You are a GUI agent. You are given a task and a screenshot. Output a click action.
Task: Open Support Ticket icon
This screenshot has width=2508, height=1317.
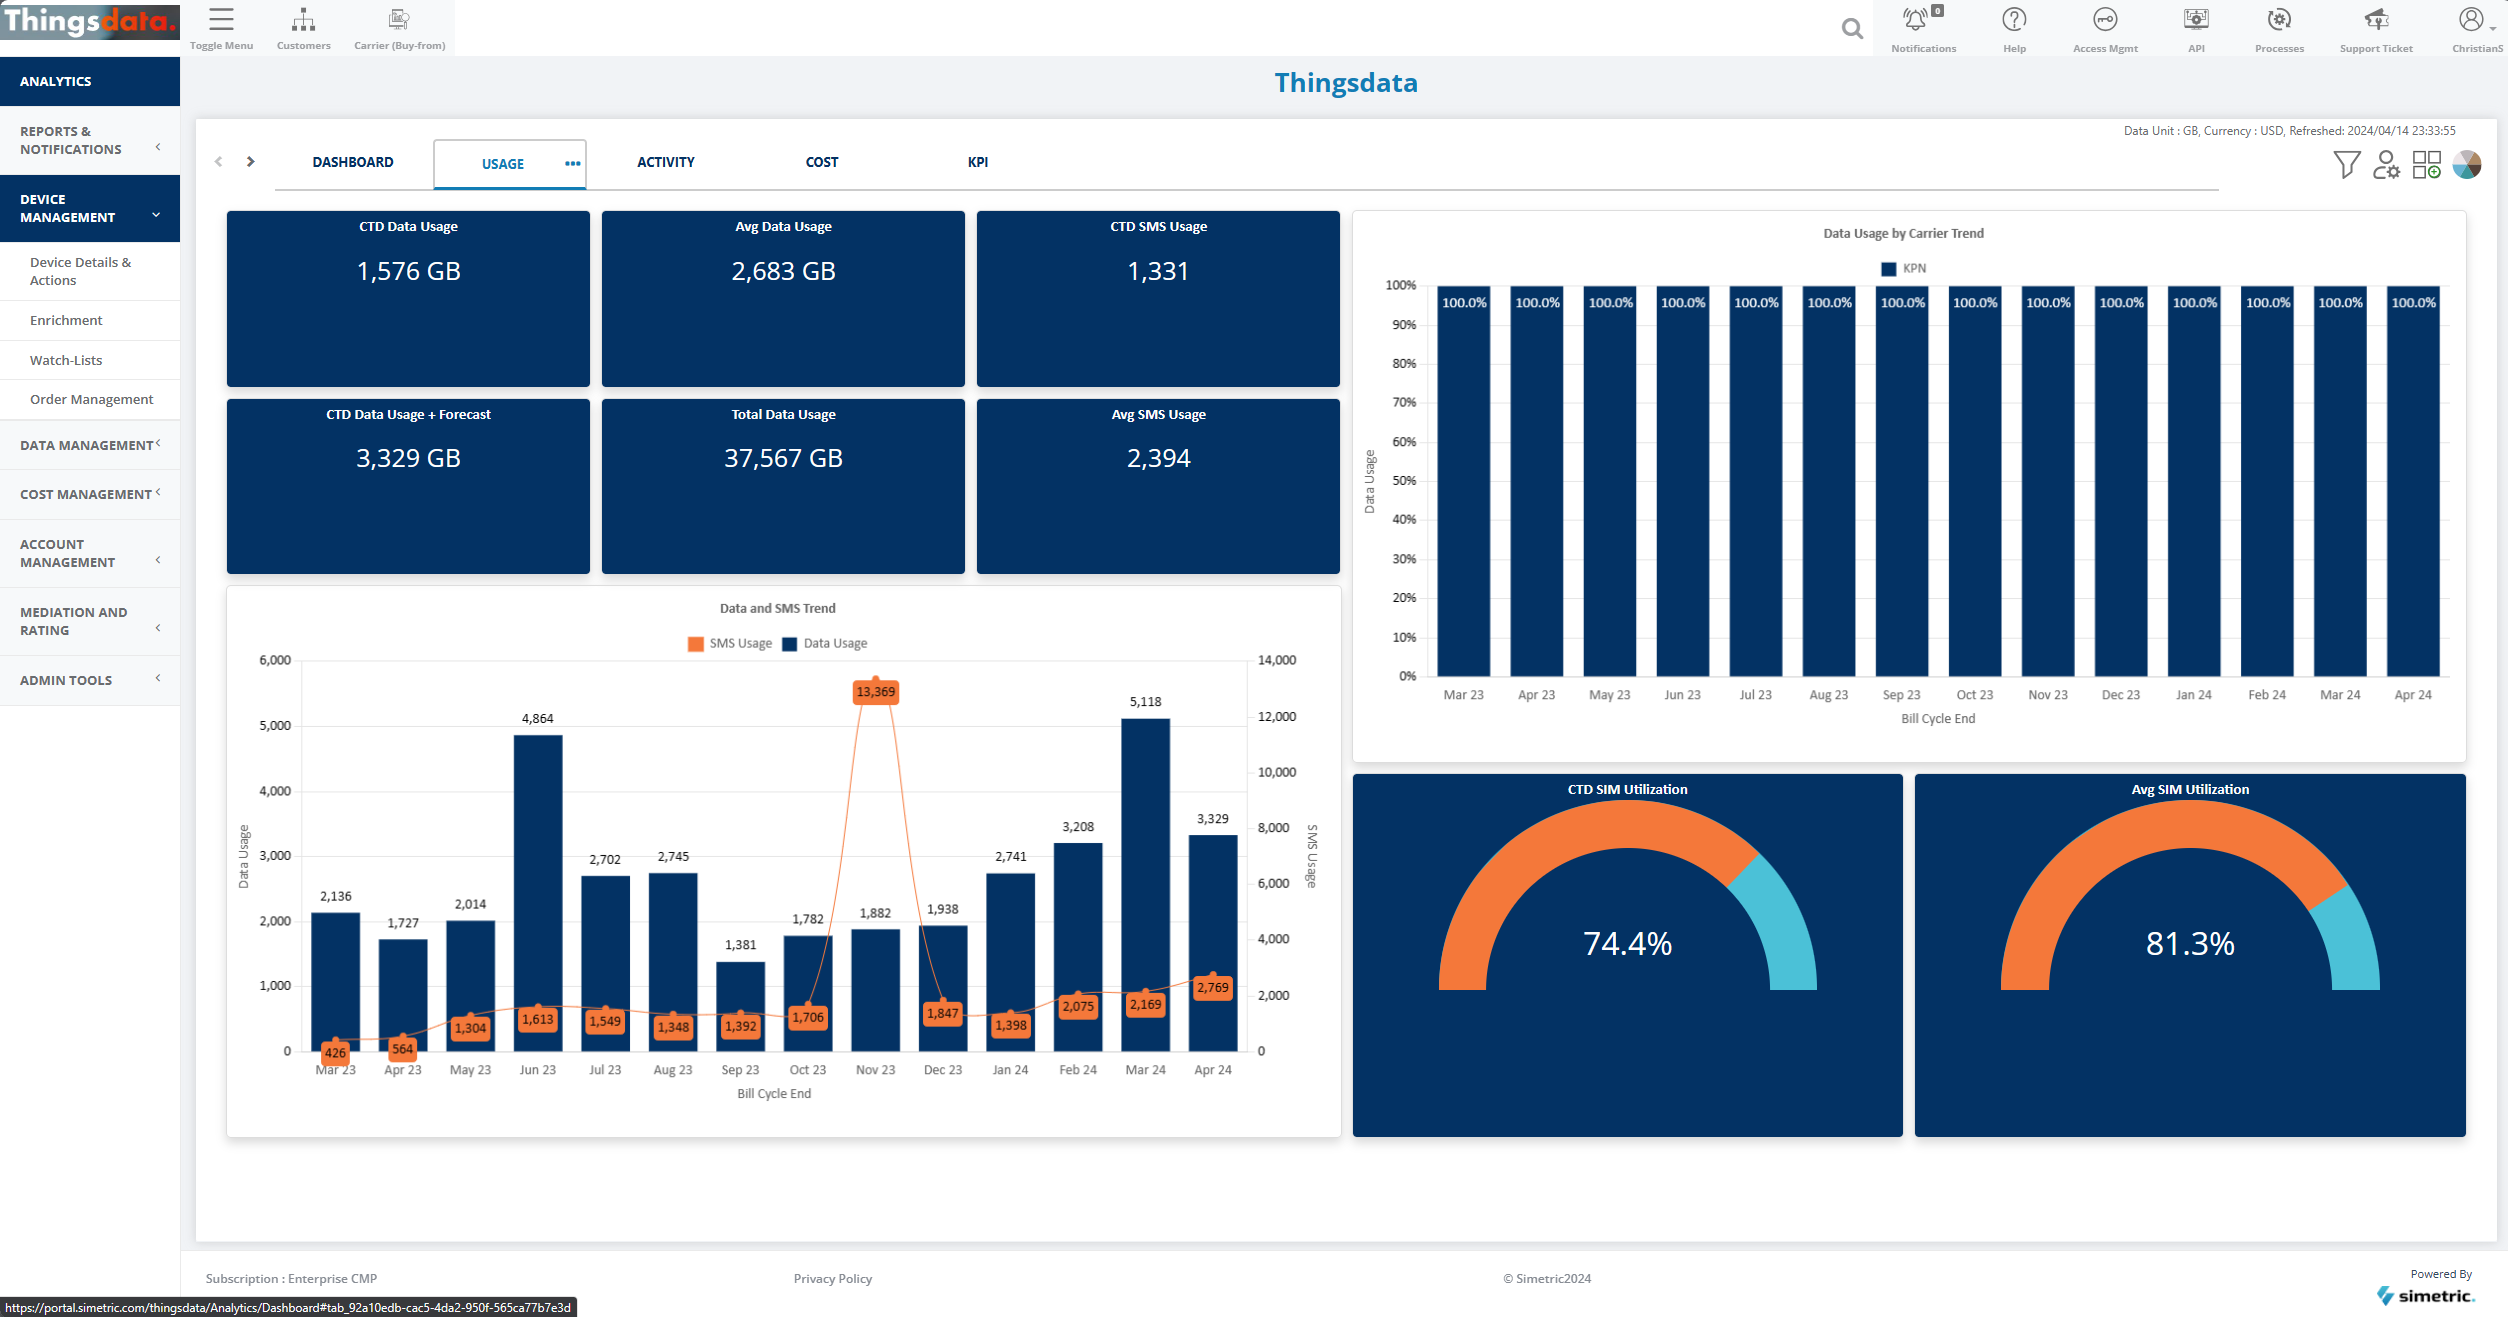pos(2376,20)
